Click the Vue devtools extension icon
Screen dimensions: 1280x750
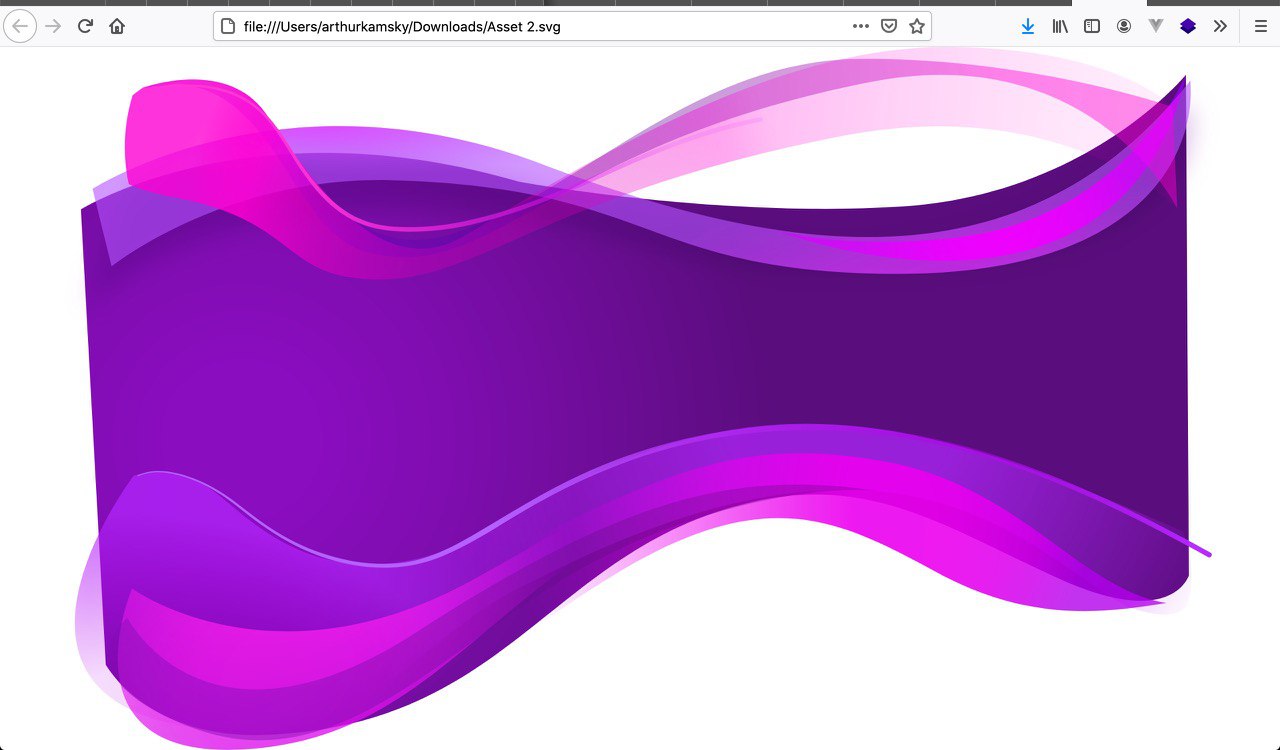coord(1156,26)
